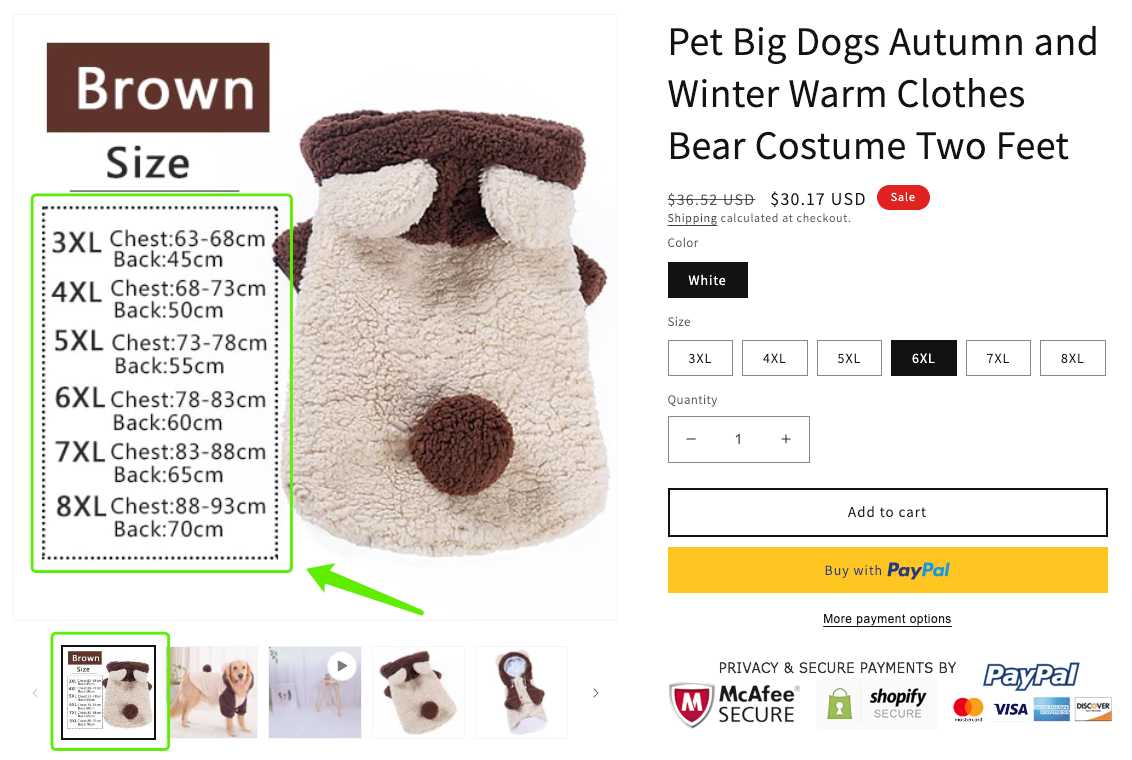Click previous thumbnail arrow in gallery

point(35,693)
